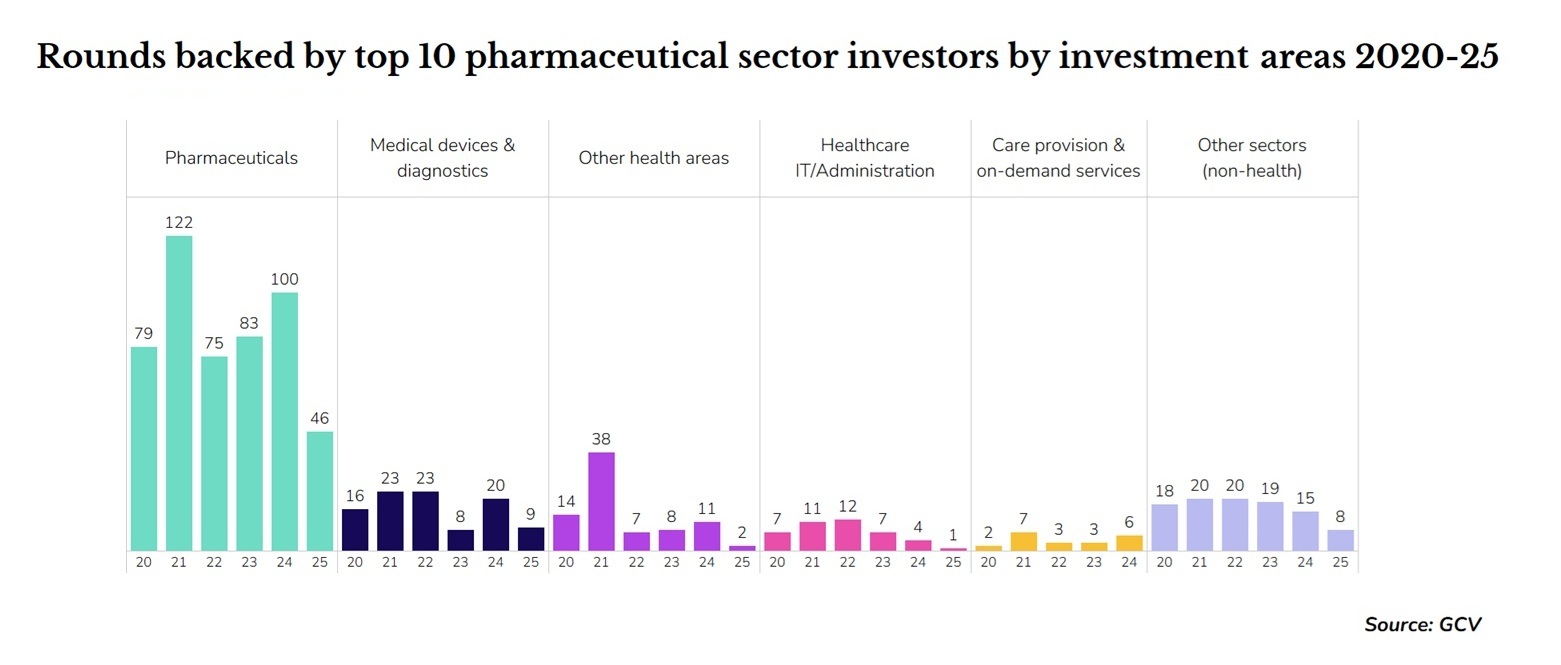Select the 2023 Other sectors bar valued 19
Viewport: 1561px width, 665px height.
[x=1270, y=526]
